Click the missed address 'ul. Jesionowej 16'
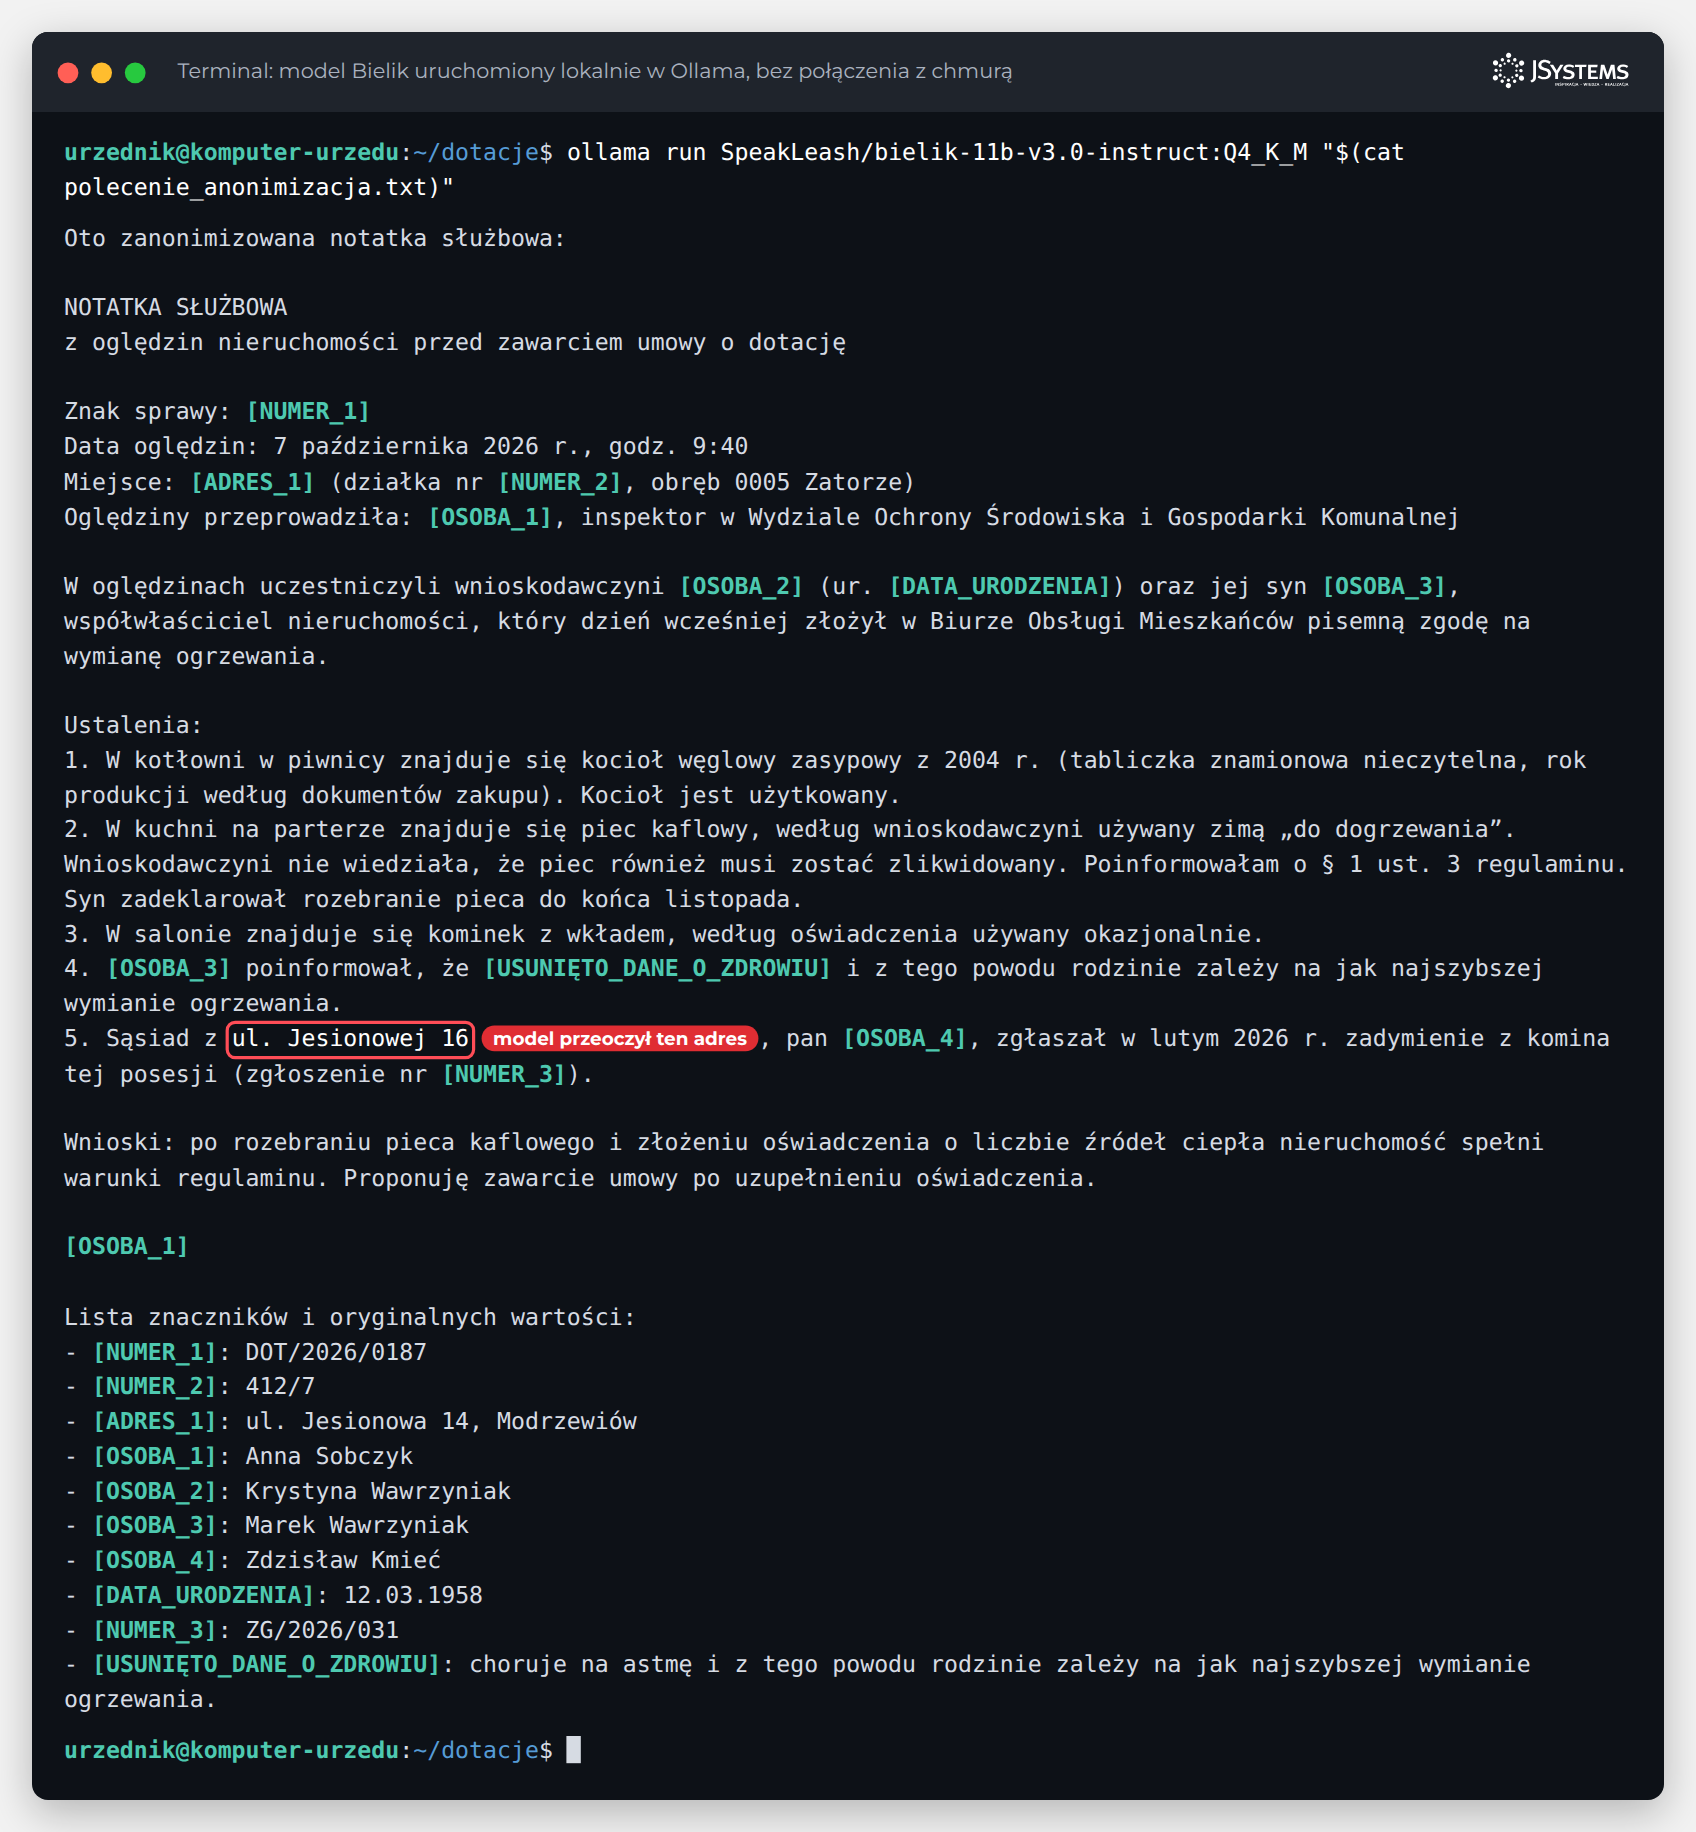The height and width of the screenshot is (1832, 1696). (350, 1038)
